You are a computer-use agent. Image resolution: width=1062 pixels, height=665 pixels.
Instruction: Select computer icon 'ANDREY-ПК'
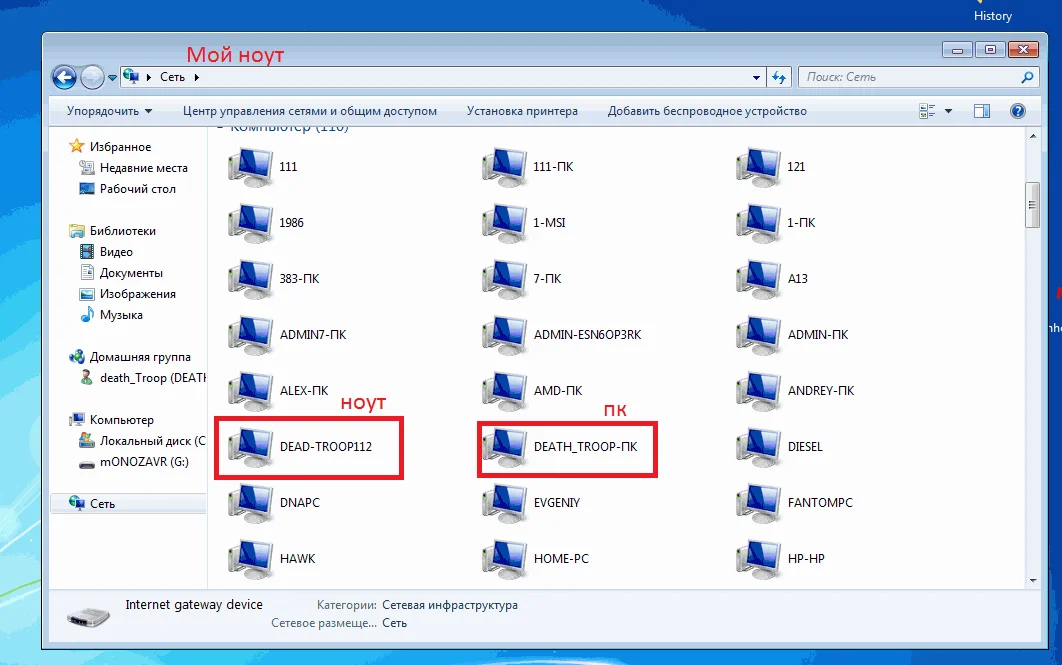(x=759, y=391)
